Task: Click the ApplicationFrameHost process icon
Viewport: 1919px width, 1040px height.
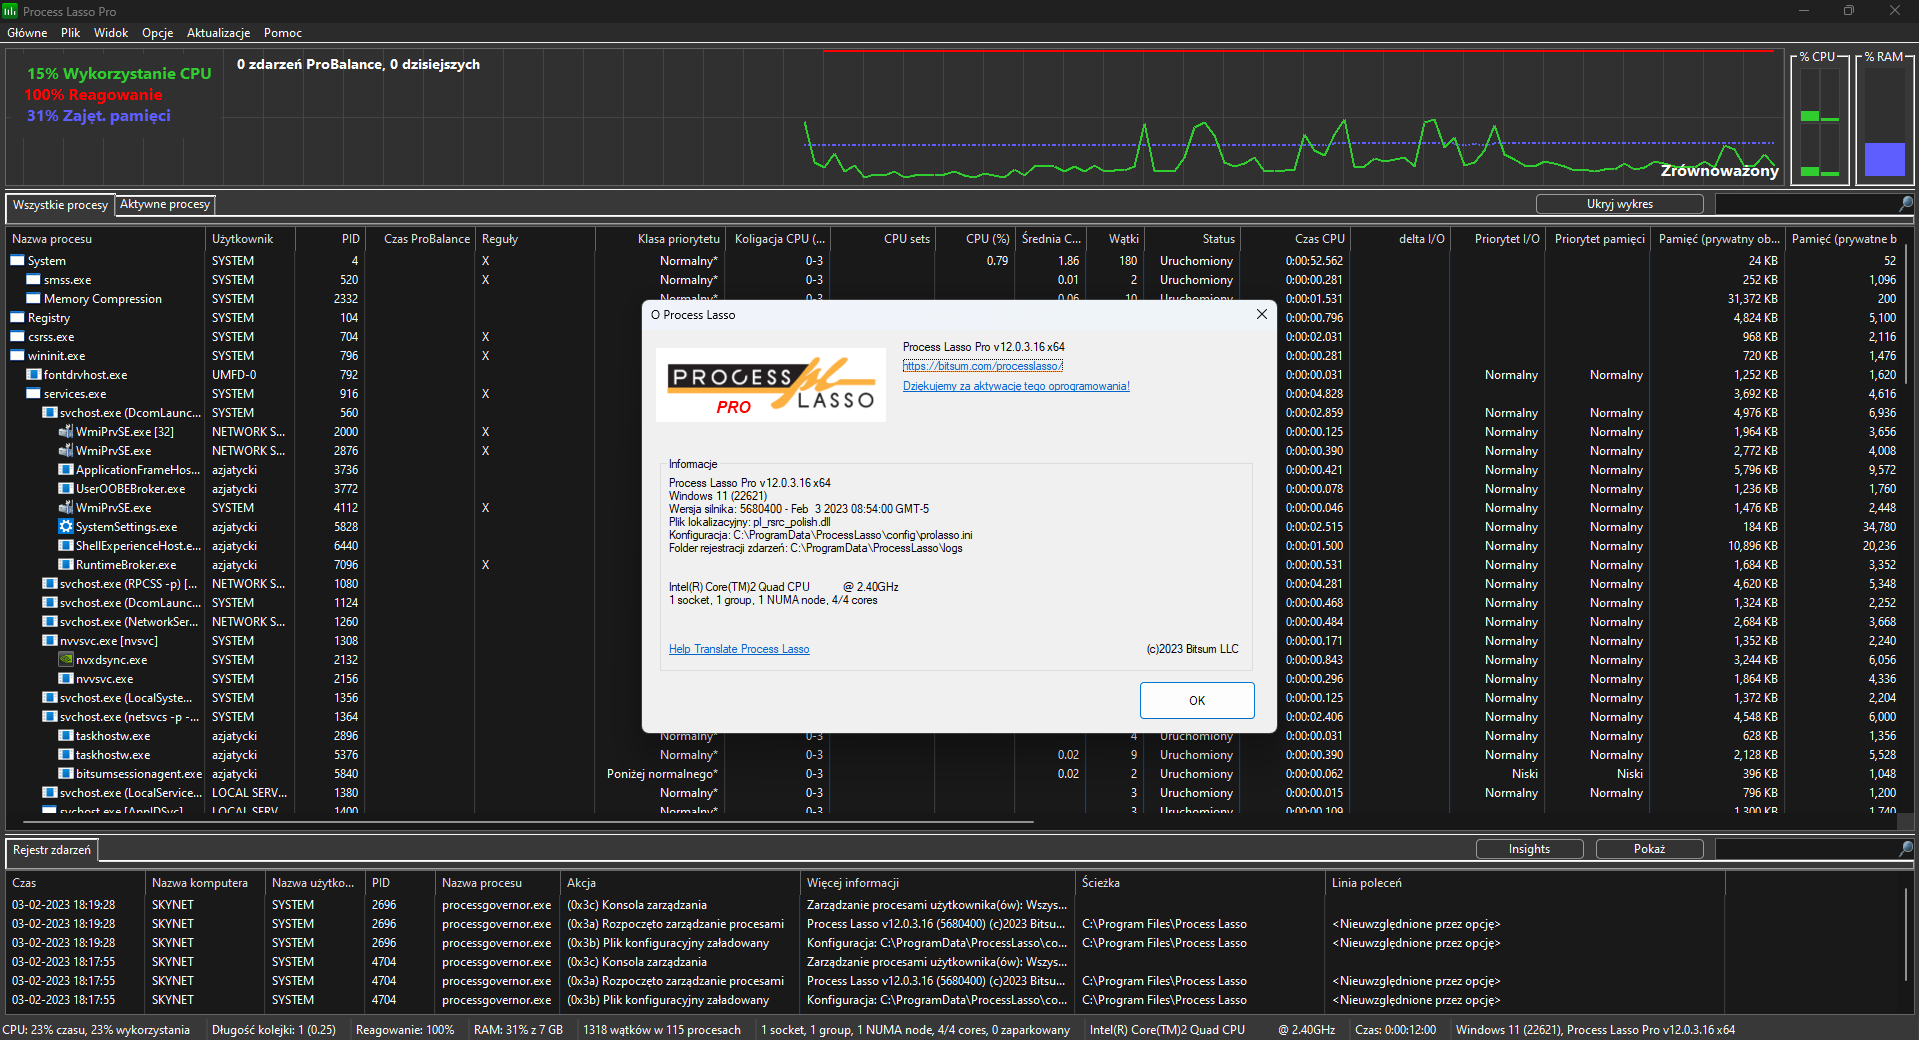Action: 66,470
